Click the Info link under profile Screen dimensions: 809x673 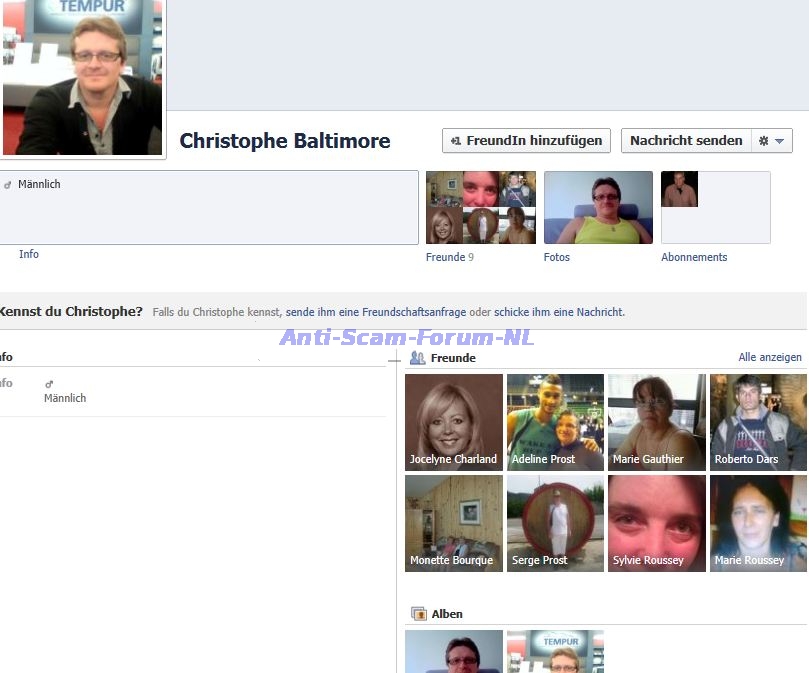click(29, 254)
